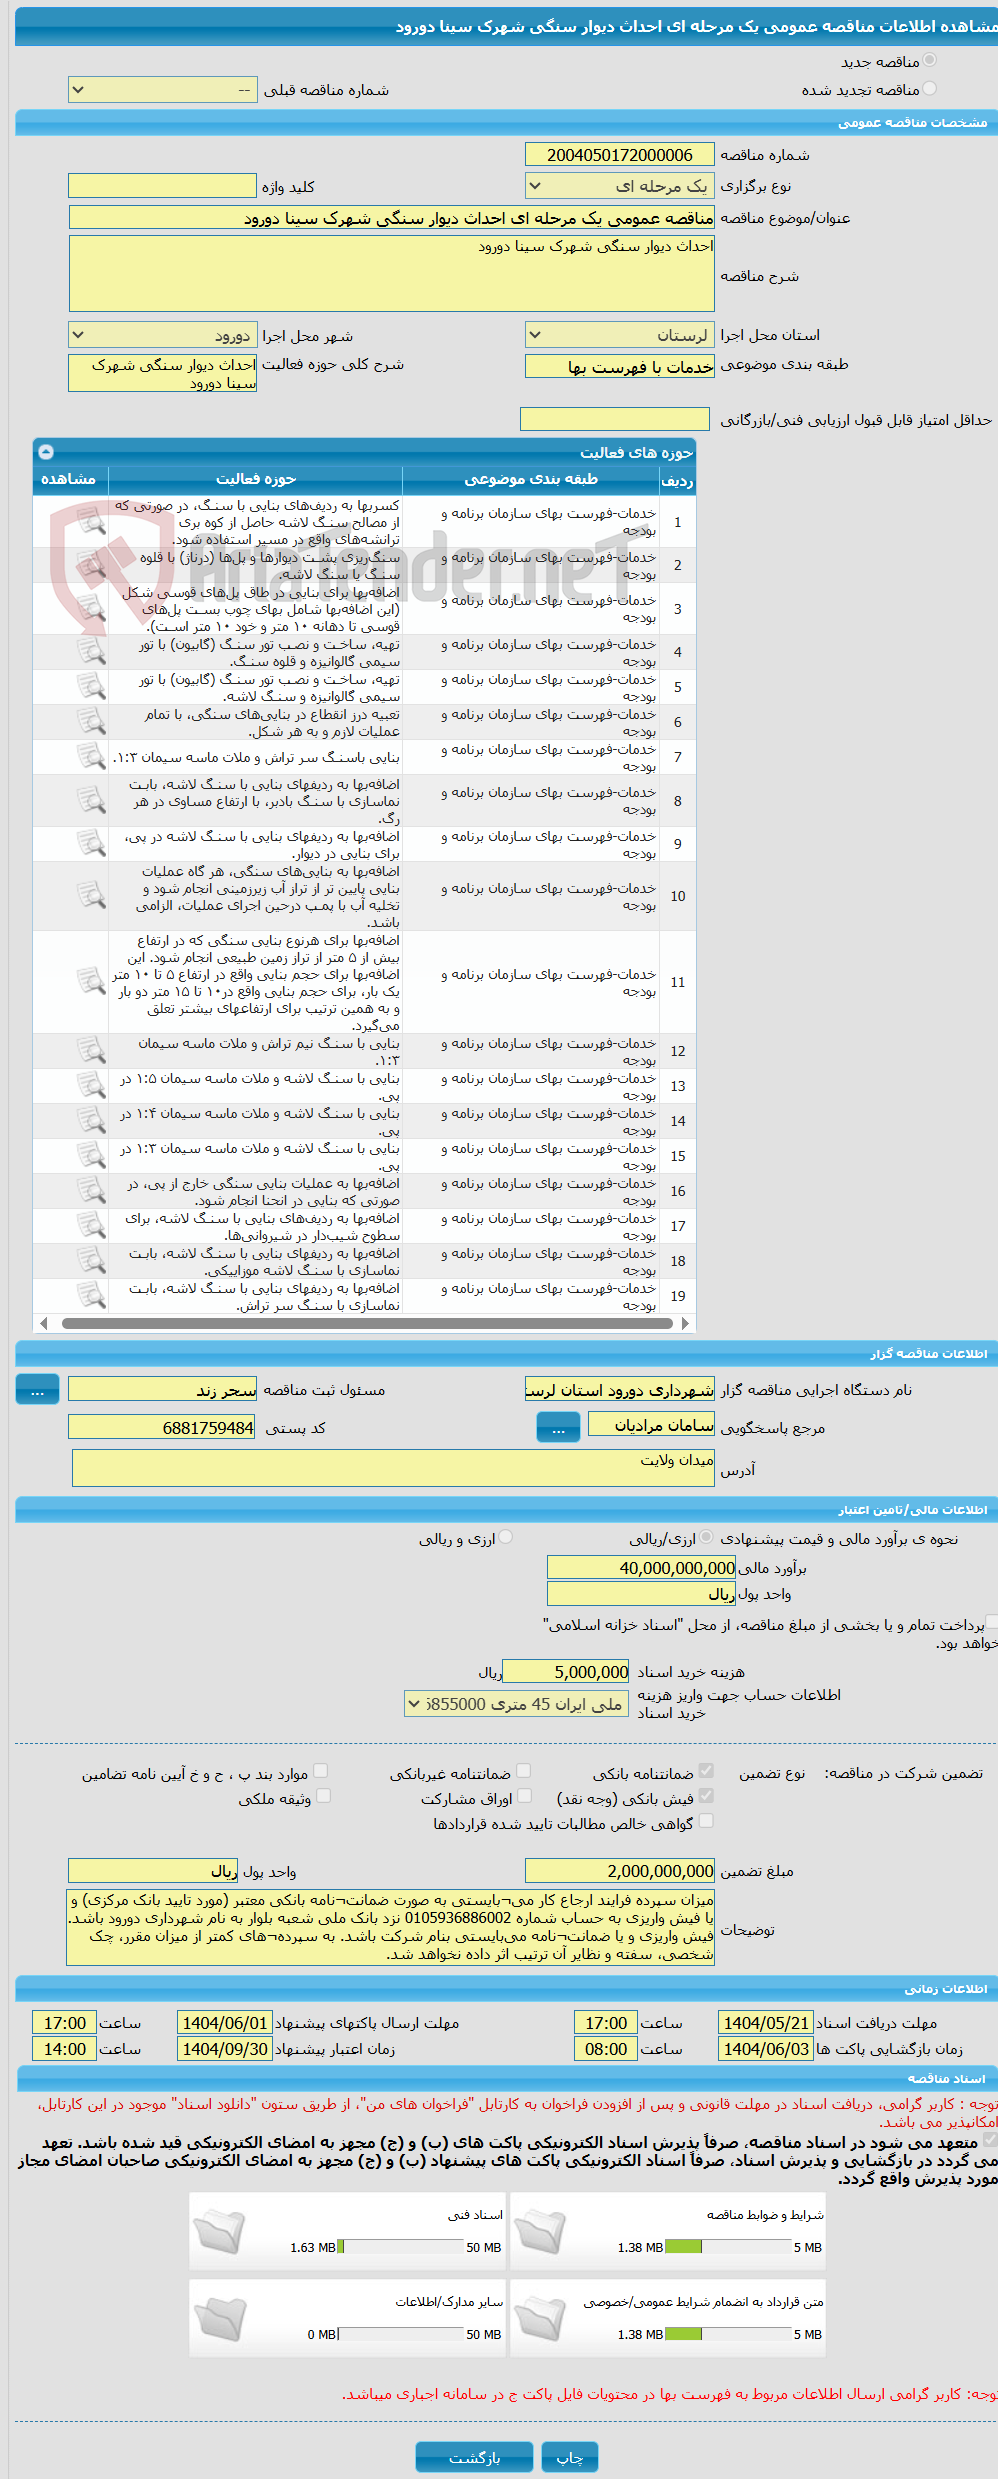Open view icon for activity row 14
Viewport: 998px width, 2479px height.
click(92, 1121)
